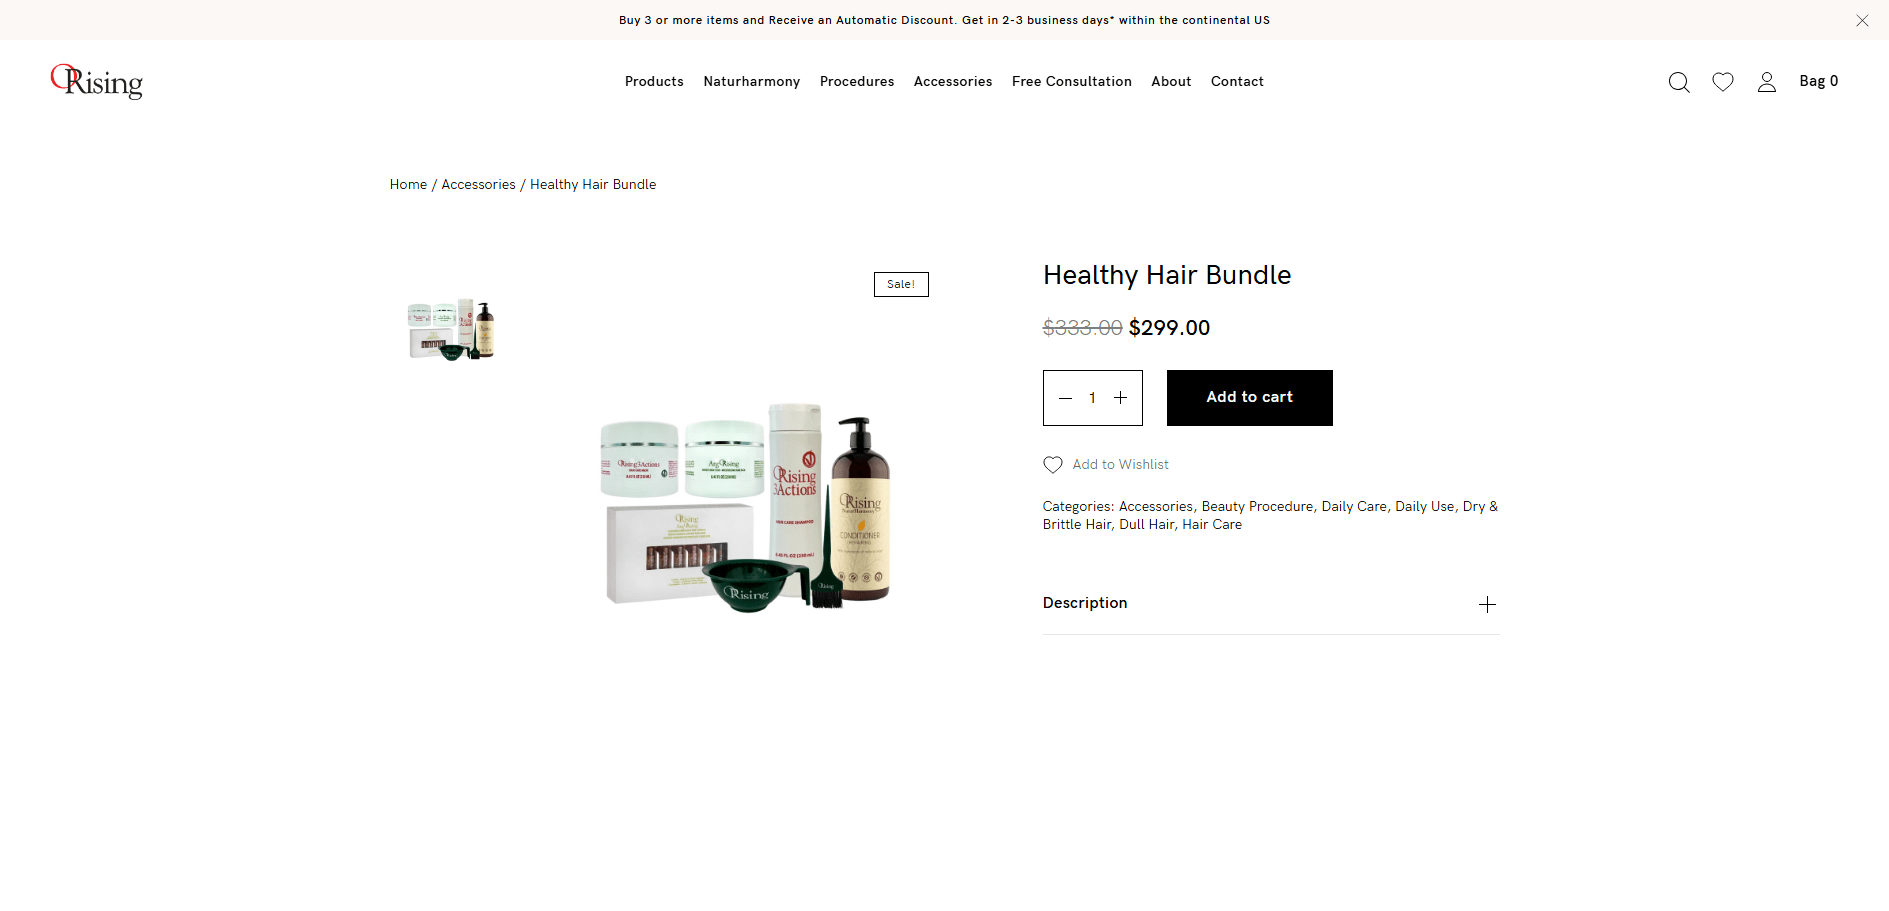Increase quantity with the plus icon
This screenshot has width=1889, height=911.
[x=1121, y=398]
